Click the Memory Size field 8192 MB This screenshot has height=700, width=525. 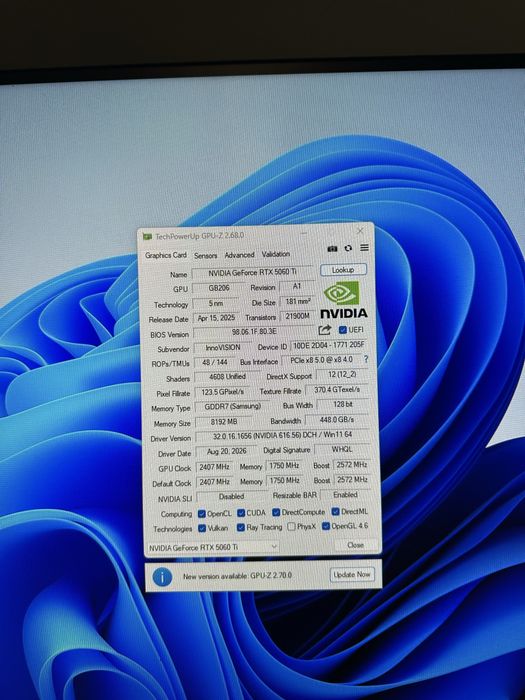224,422
